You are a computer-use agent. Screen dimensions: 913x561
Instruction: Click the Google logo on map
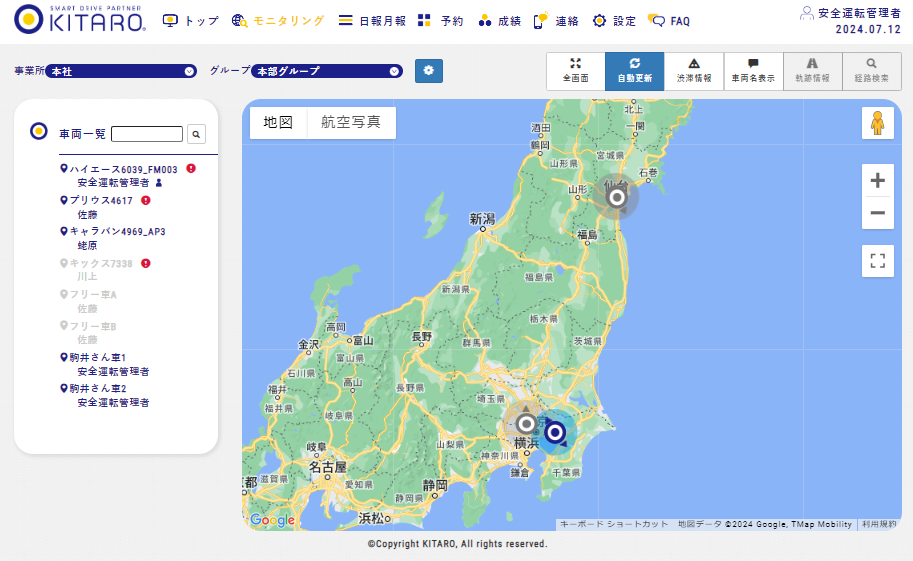click(x=273, y=520)
